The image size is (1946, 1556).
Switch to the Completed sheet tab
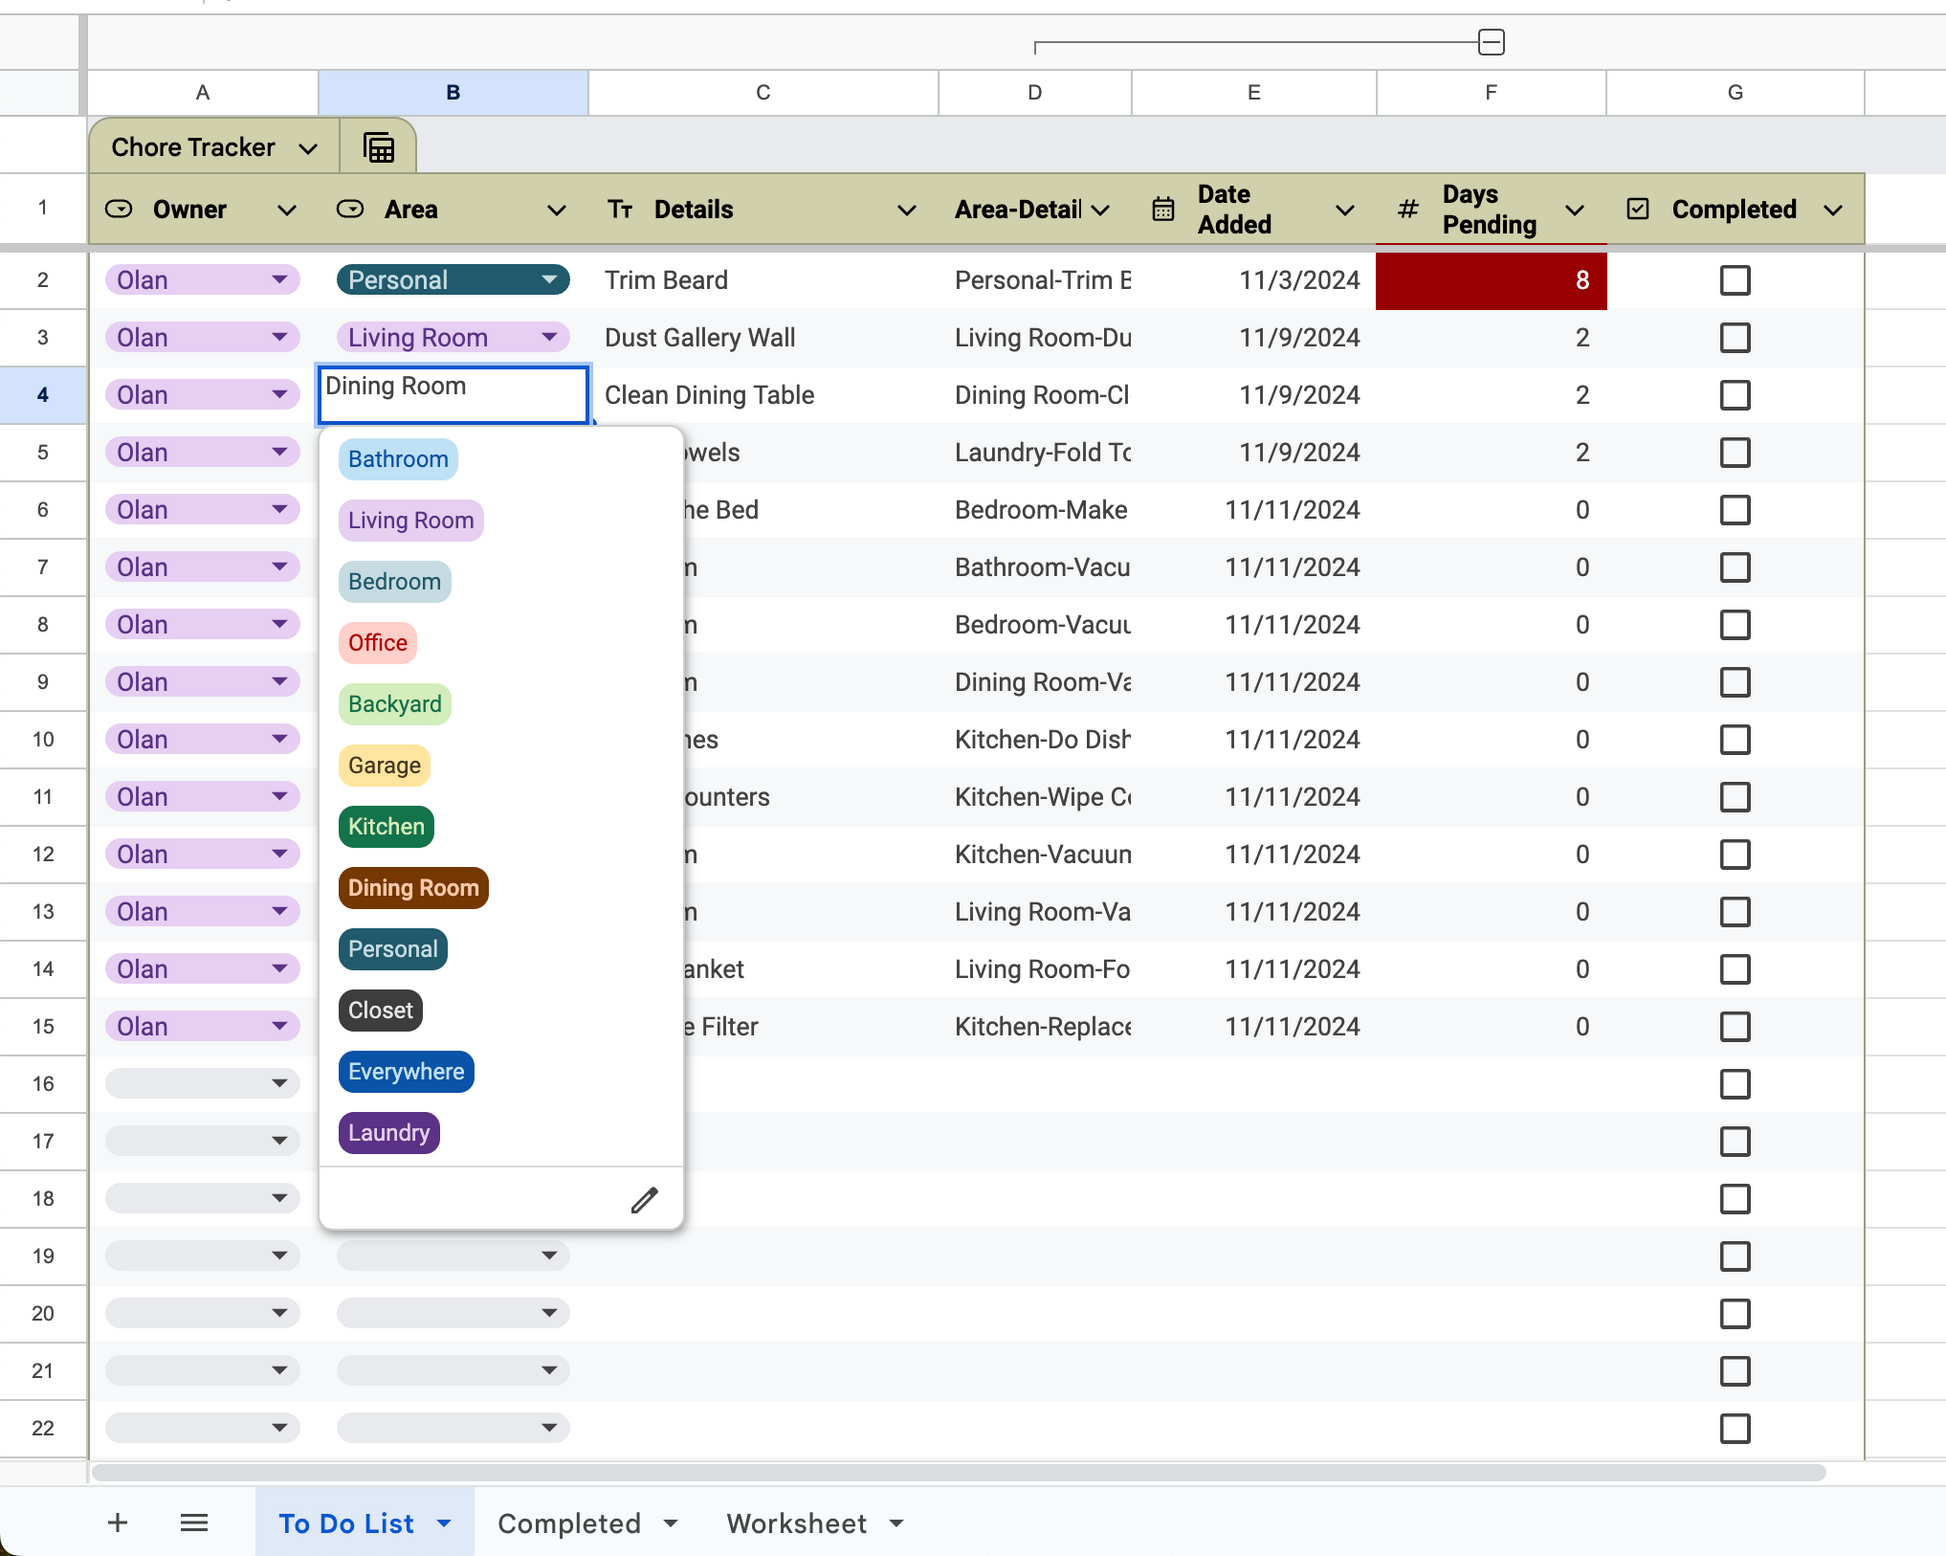(569, 1523)
